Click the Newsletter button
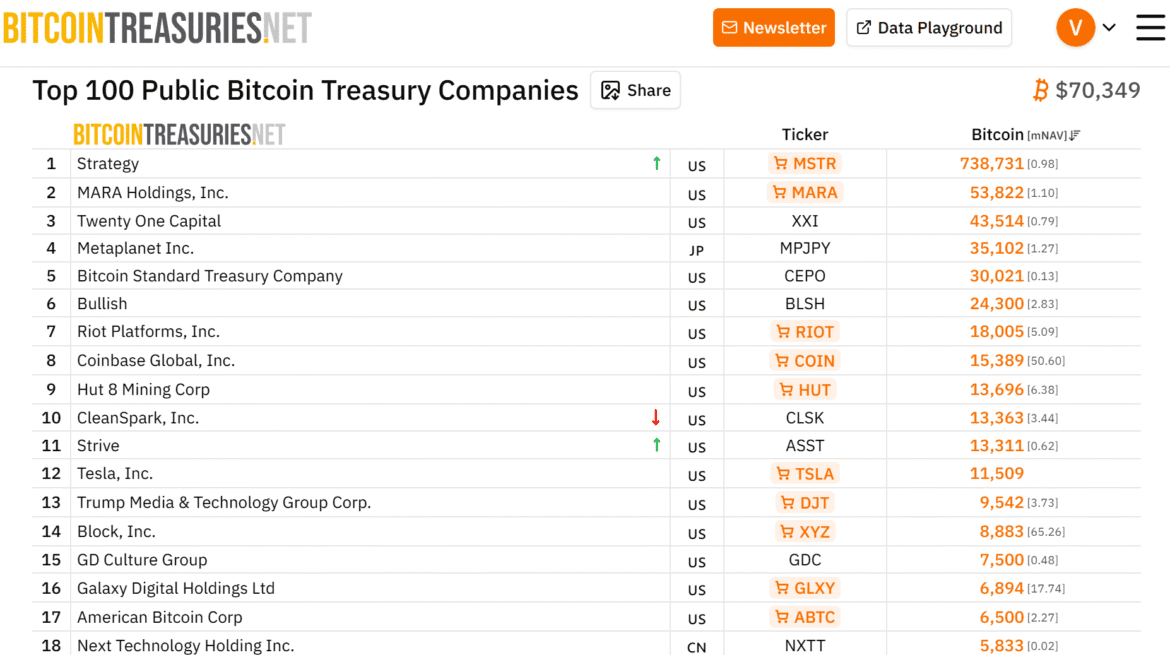The height and width of the screenshot is (655, 1170). click(x=774, y=27)
